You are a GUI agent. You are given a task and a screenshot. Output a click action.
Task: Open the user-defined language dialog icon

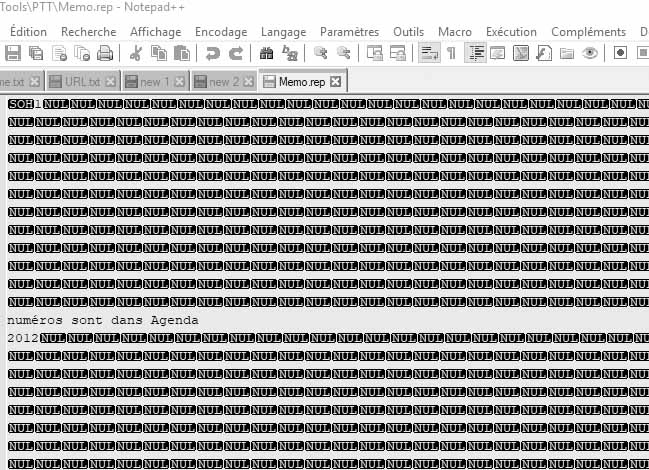498,53
